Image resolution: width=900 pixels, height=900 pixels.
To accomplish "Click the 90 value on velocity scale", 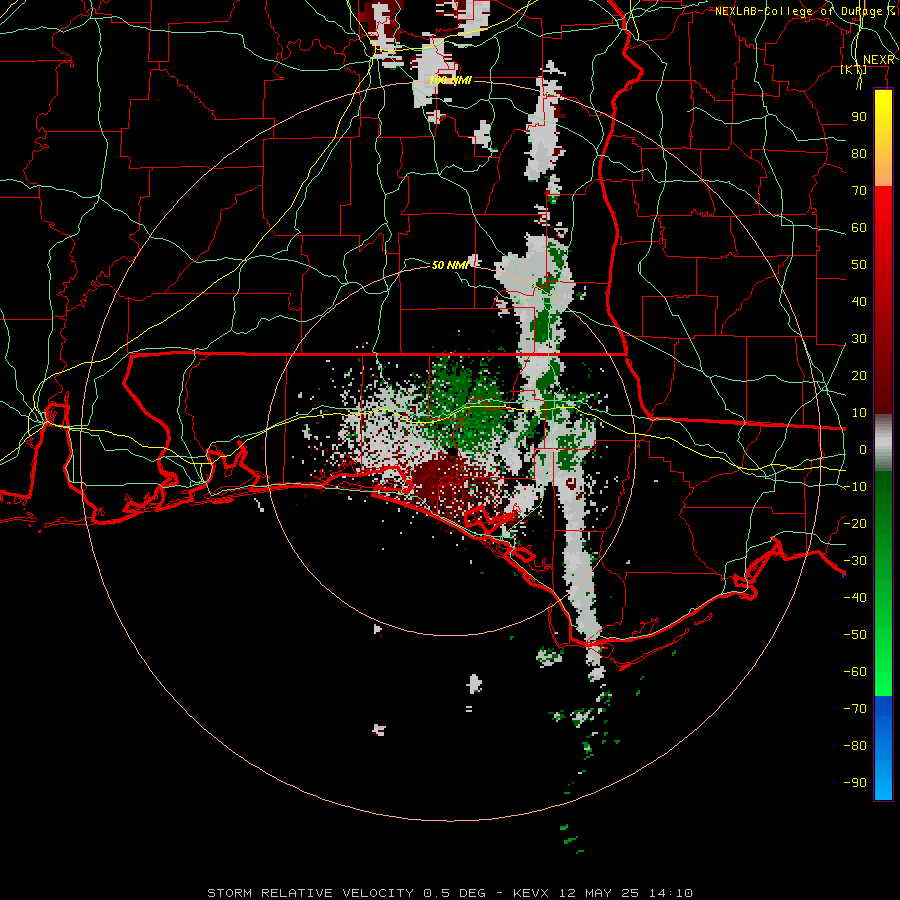I will [859, 117].
